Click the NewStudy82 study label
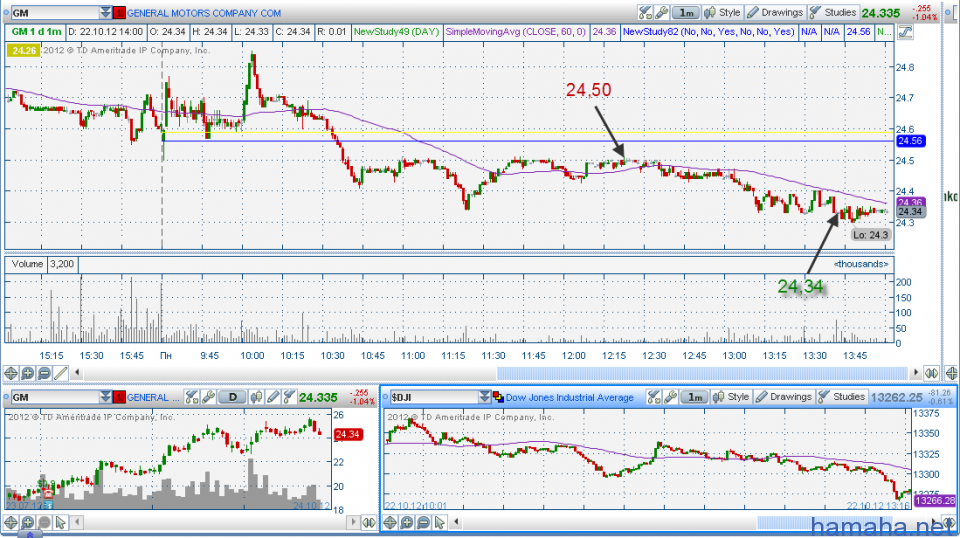This screenshot has height=538, width=960. [x=708, y=32]
